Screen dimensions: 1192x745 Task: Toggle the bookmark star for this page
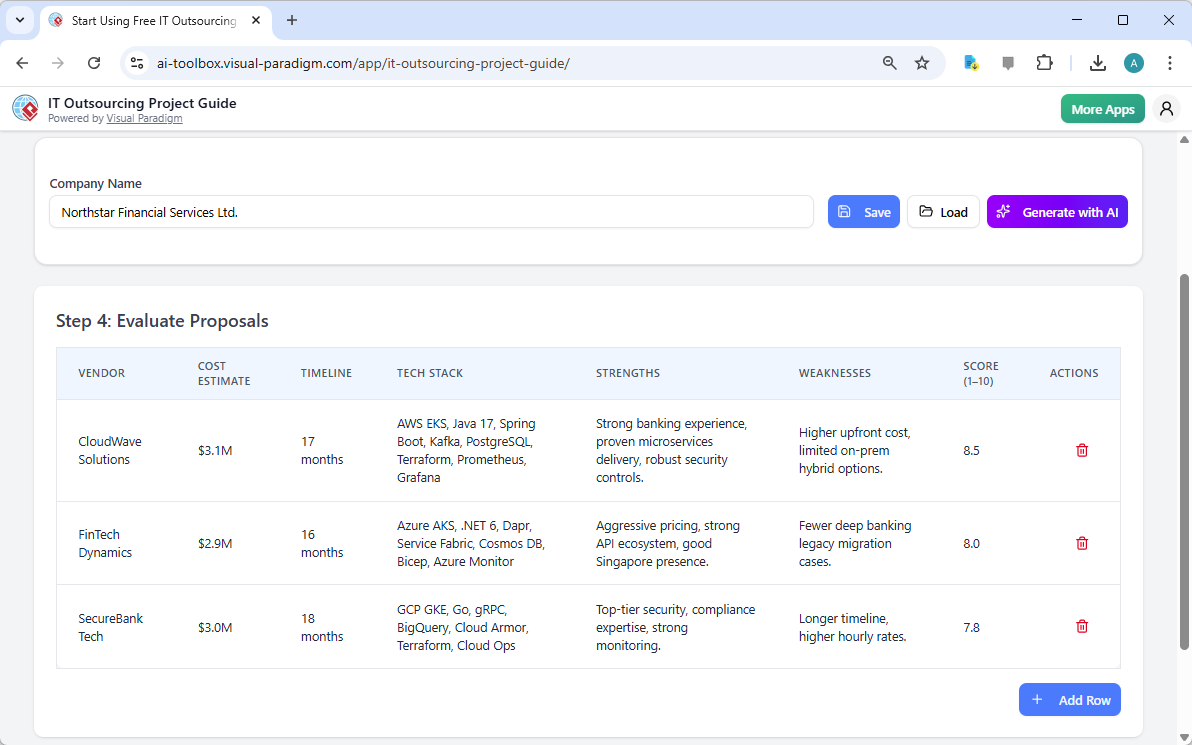(x=921, y=62)
